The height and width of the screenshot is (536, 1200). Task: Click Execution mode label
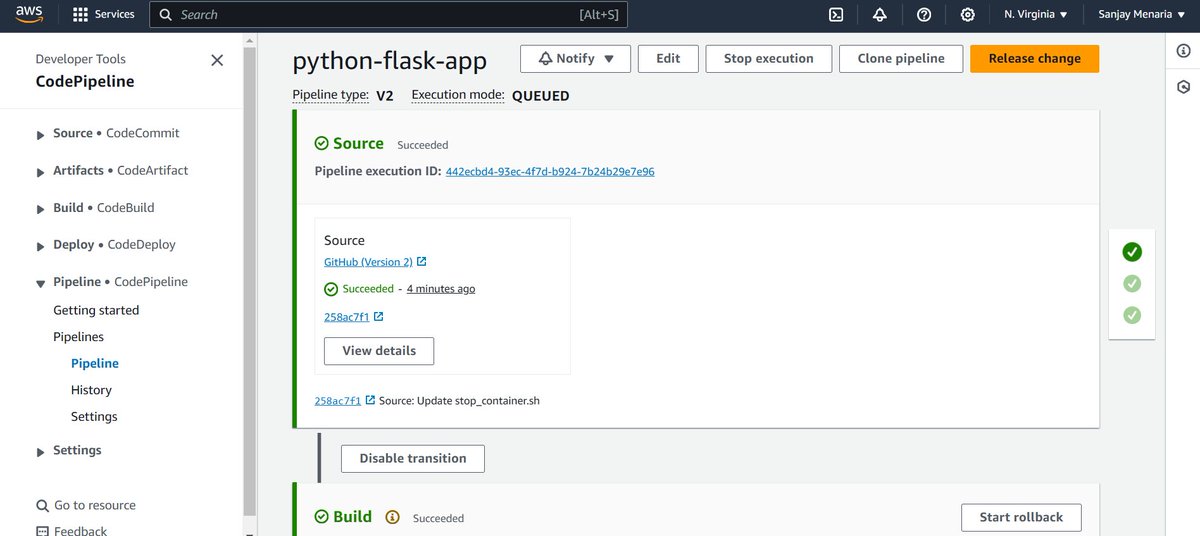click(x=458, y=96)
